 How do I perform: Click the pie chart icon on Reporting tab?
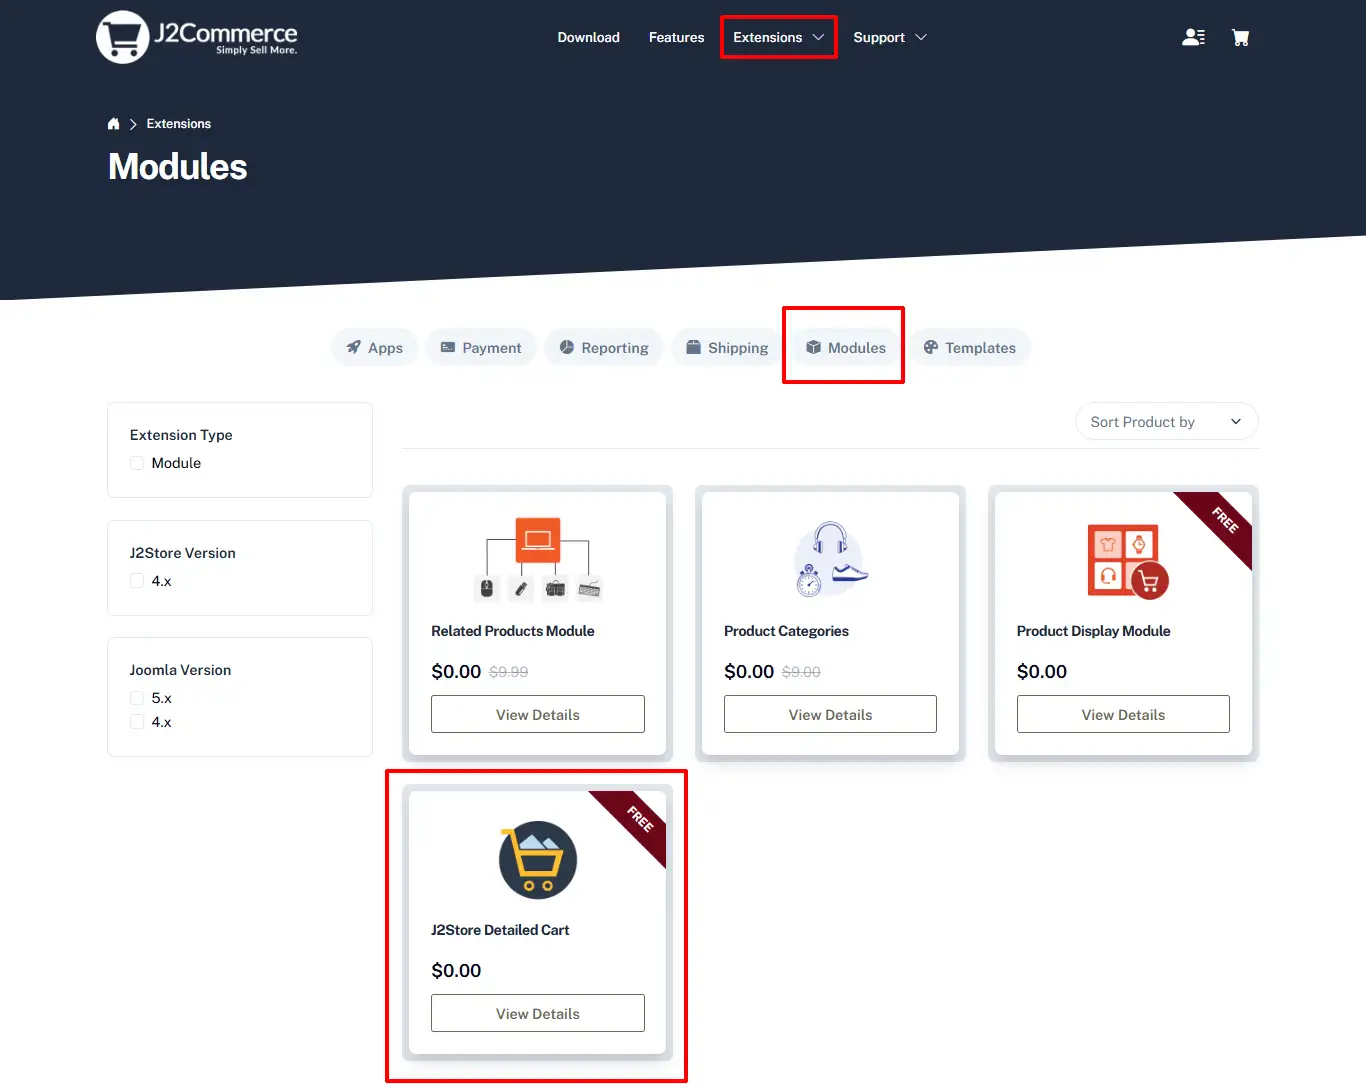567,347
